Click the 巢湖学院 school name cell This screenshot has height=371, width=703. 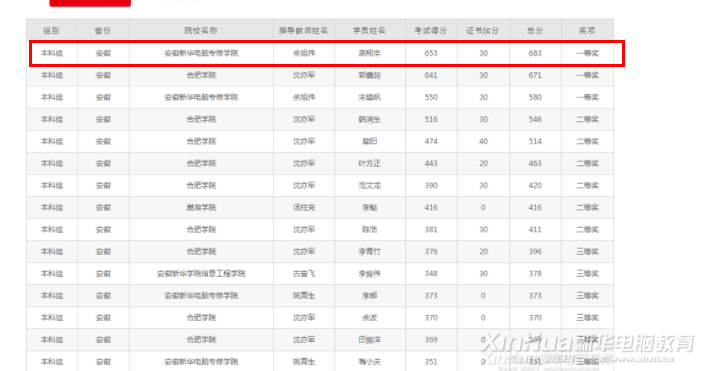(x=201, y=207)
